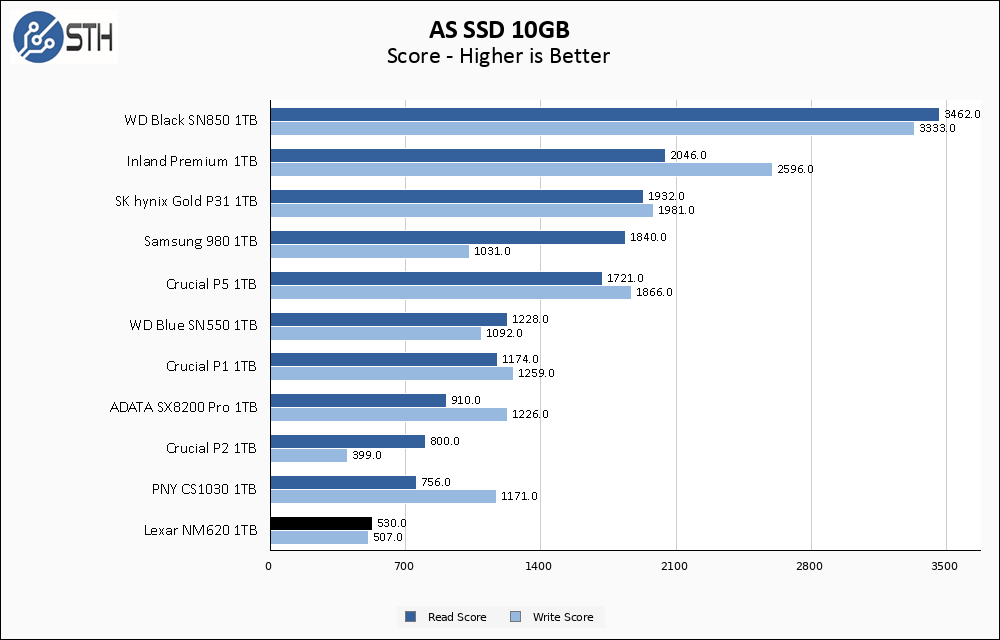Click the 700 axis tick label
Screen dimensions: 1000x640
click(x=404, y=566)
